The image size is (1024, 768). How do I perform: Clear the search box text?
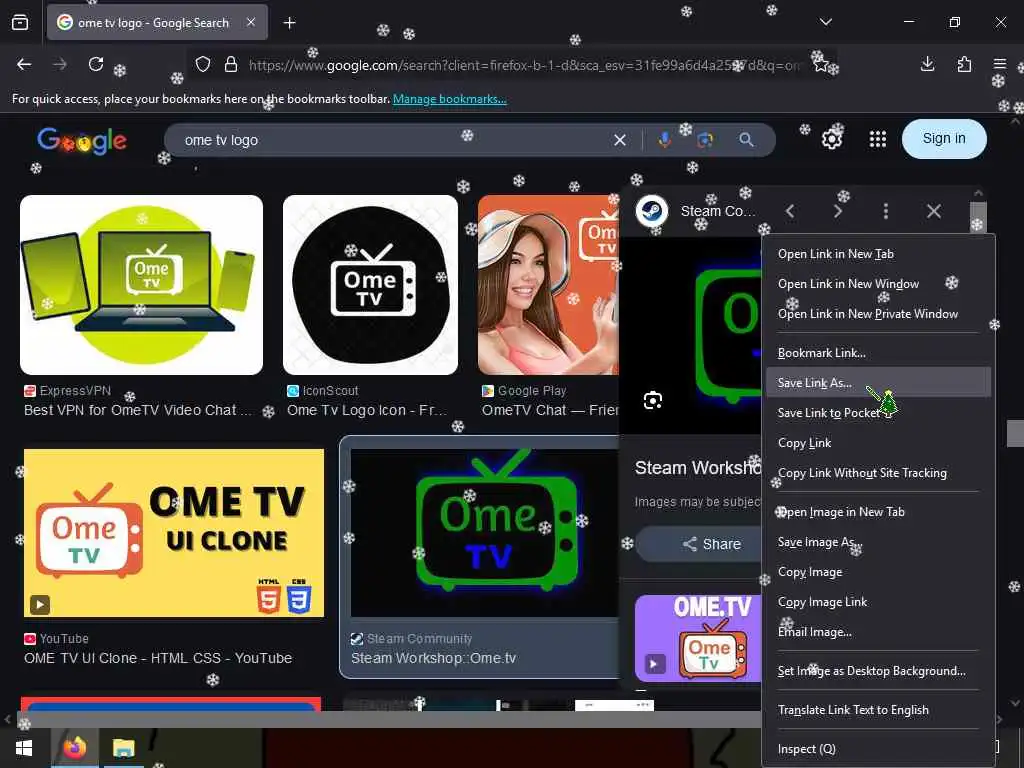(x=620, y=140)
